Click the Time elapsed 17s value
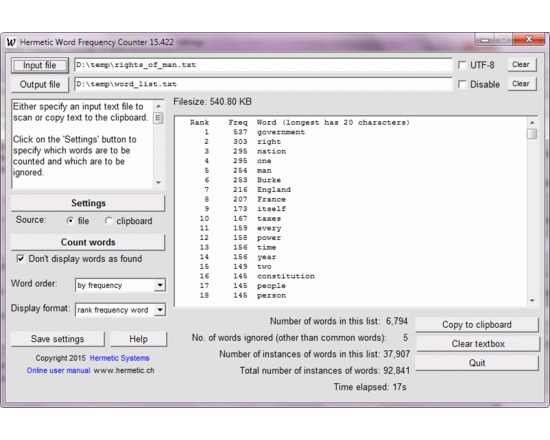The image size is (550, 440). [399, 387]
